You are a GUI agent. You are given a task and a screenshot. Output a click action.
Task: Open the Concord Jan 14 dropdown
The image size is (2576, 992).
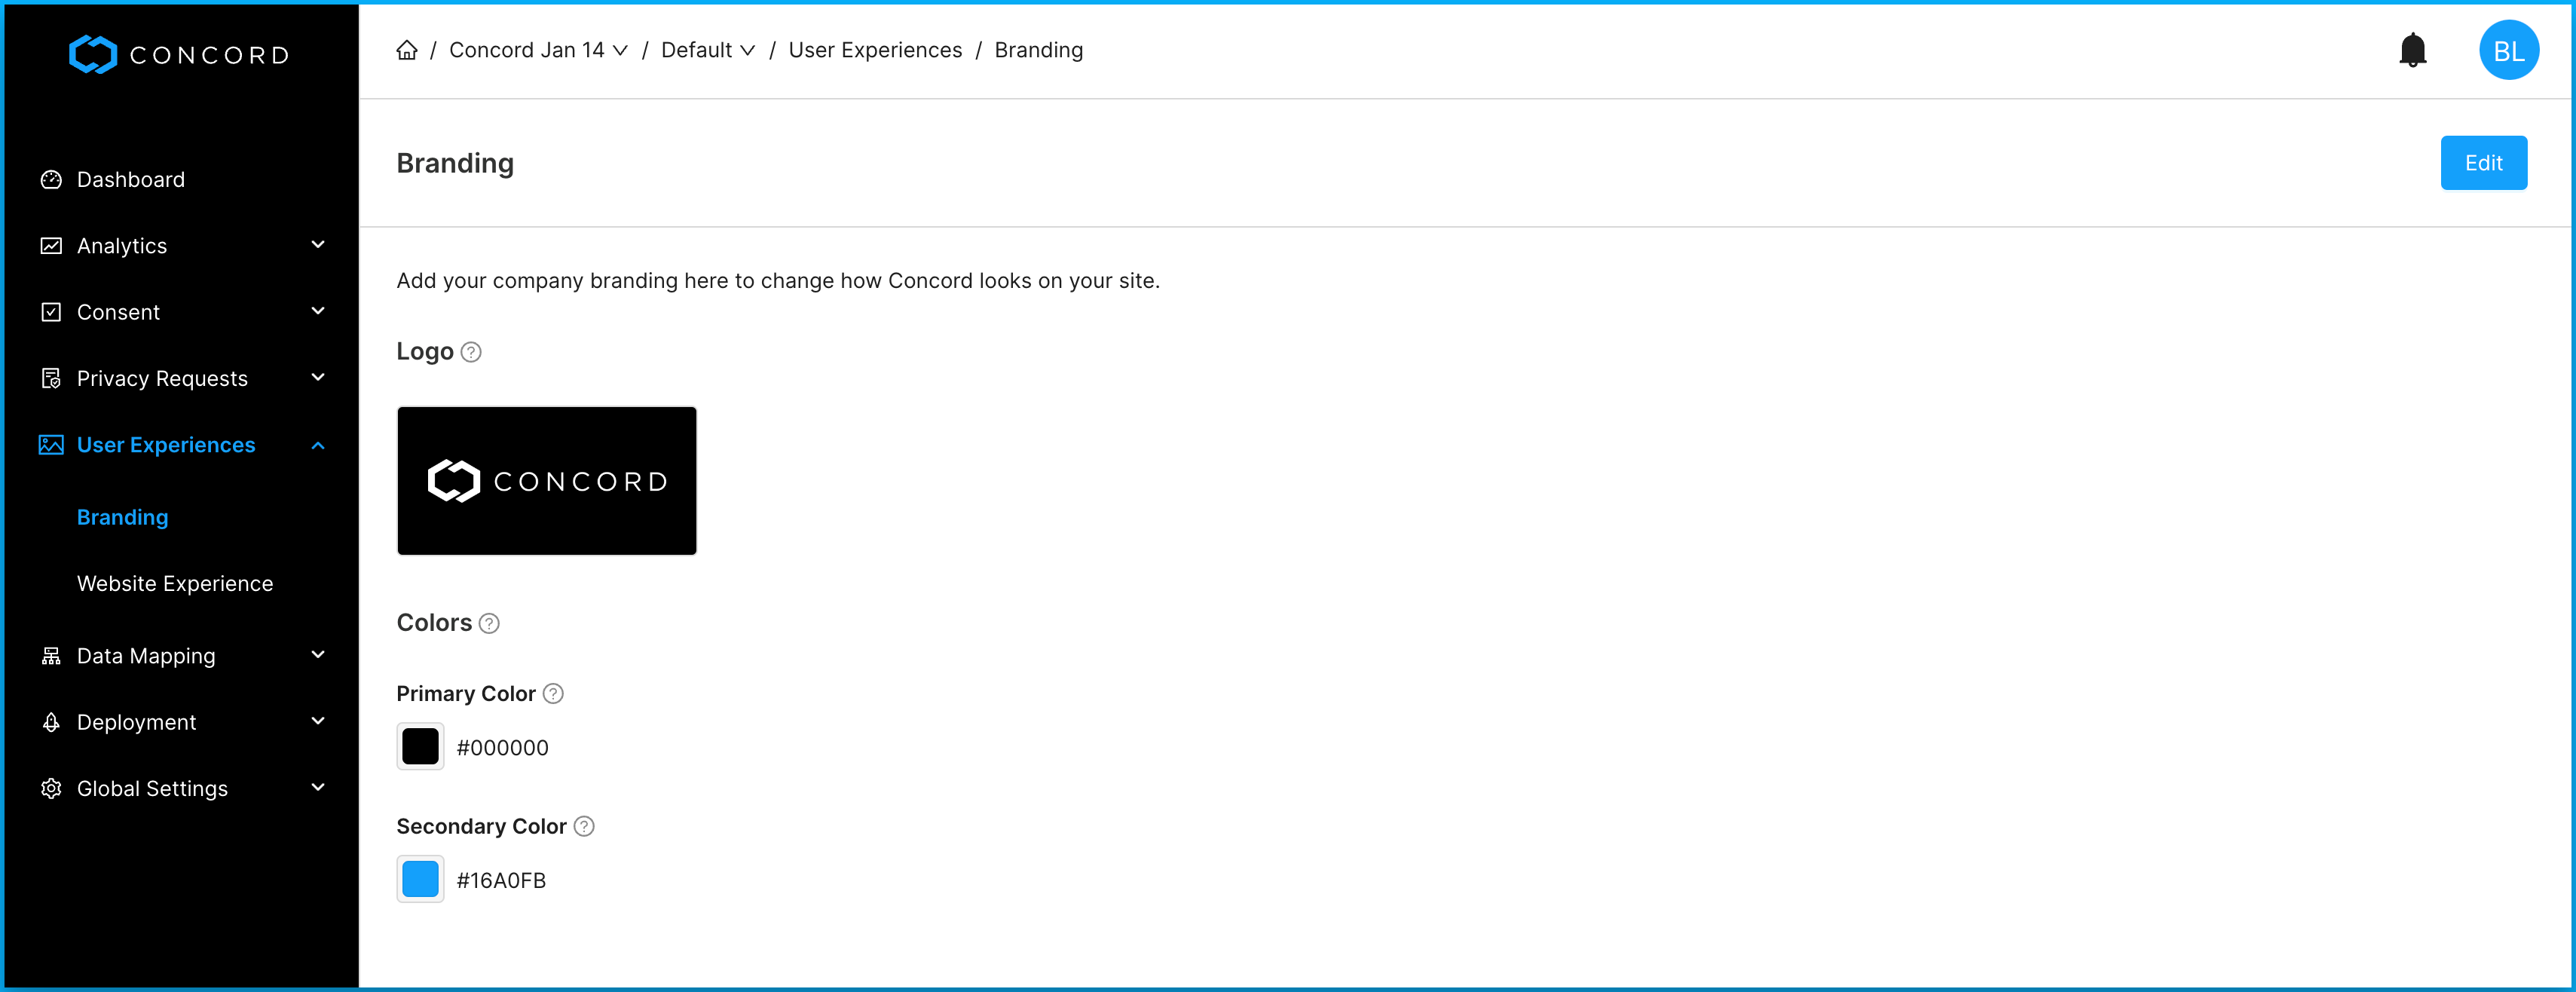(x=538, y=50)
